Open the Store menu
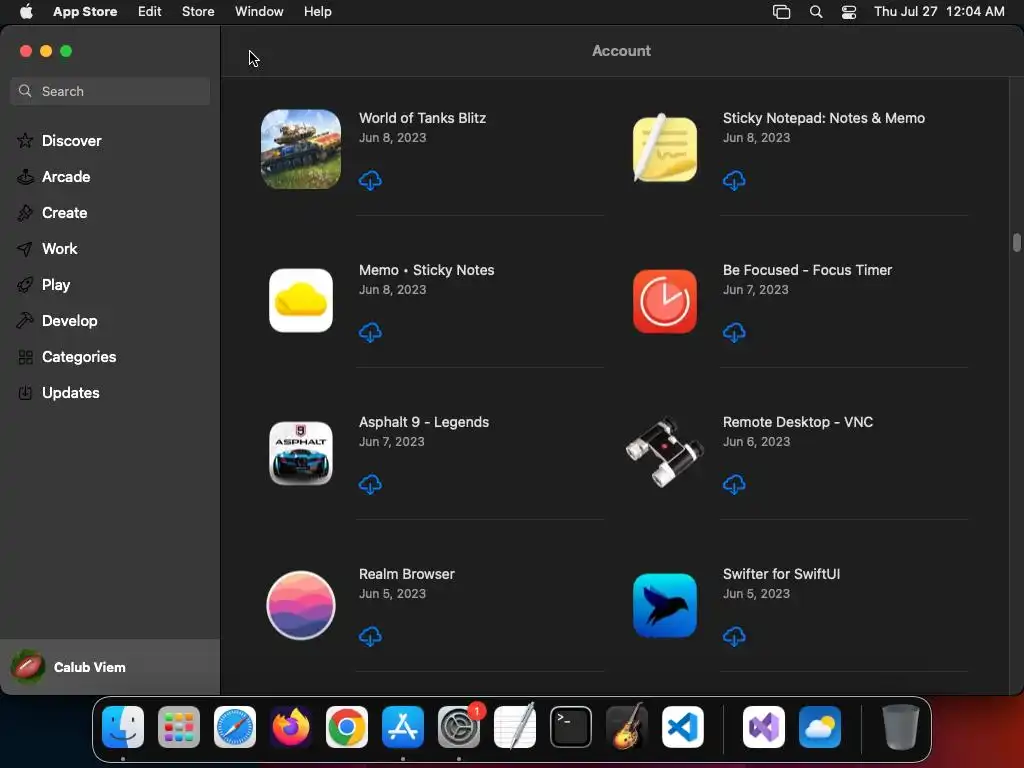 198,11
